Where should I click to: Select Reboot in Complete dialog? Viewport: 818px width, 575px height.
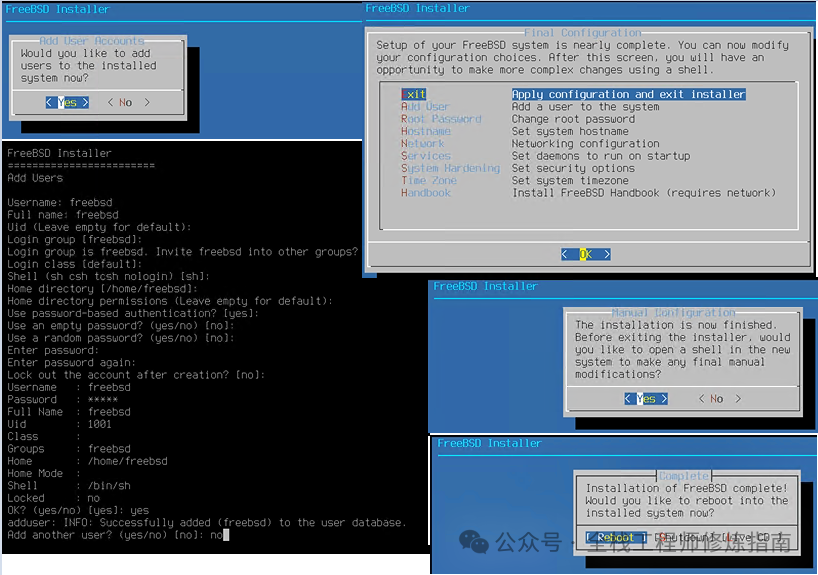point(616,537)
